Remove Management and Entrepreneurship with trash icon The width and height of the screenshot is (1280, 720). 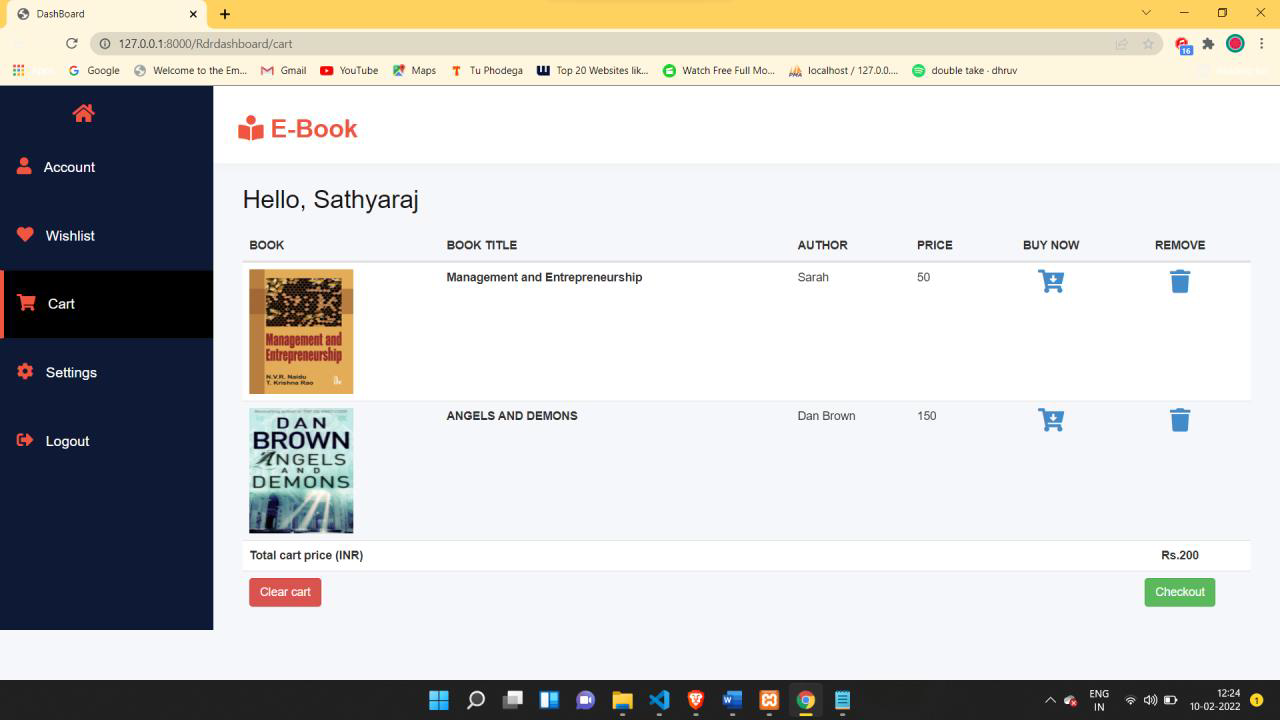(x=1179, y=281)
